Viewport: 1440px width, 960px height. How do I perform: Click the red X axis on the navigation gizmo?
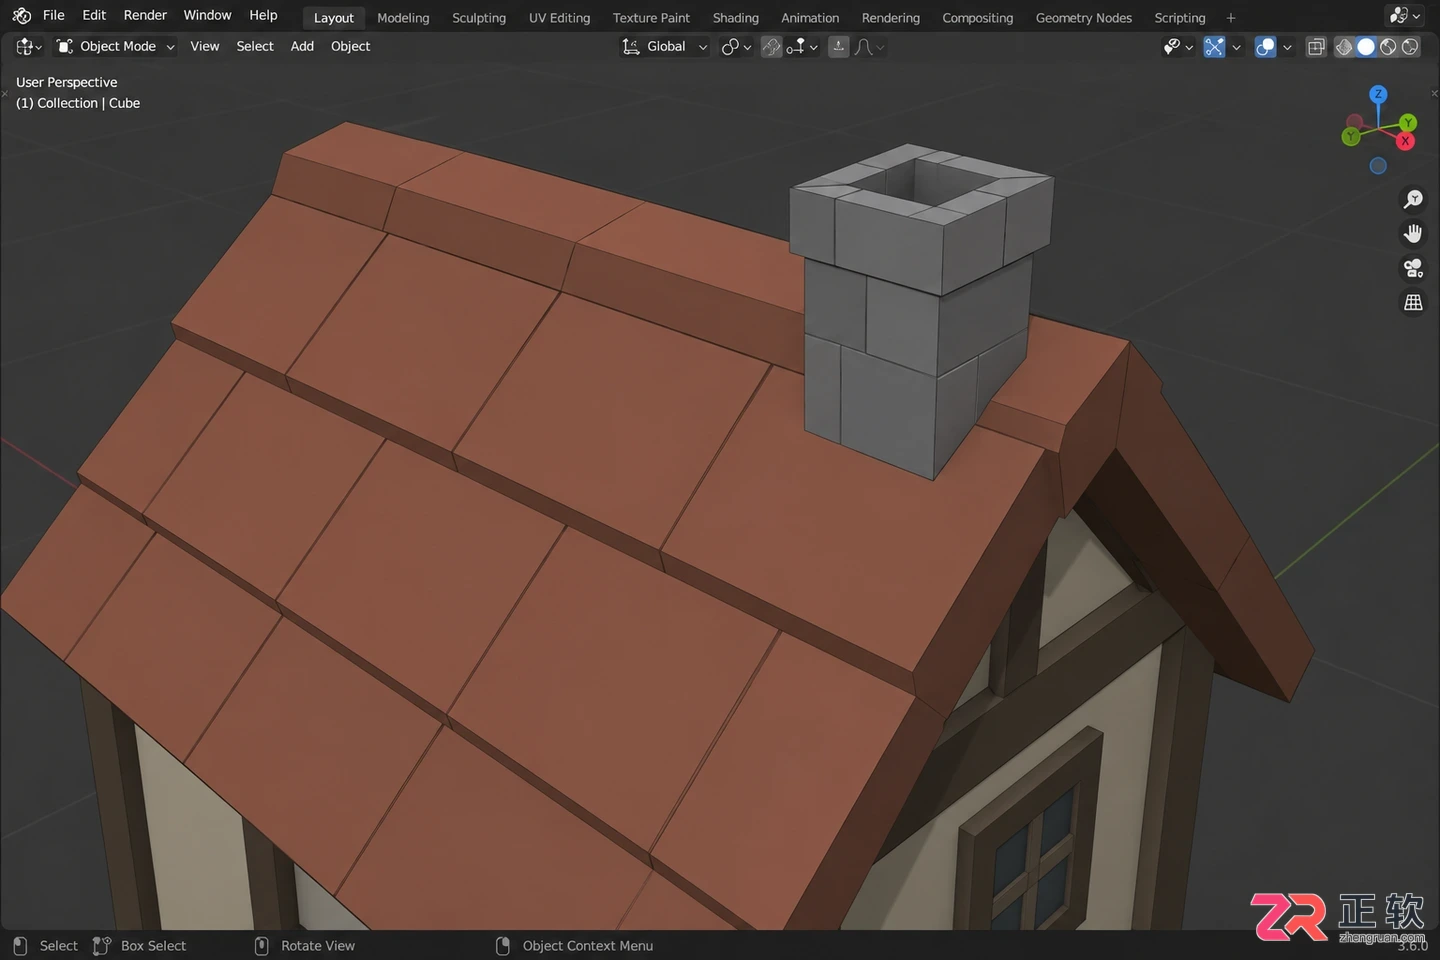coord(1405,141)
